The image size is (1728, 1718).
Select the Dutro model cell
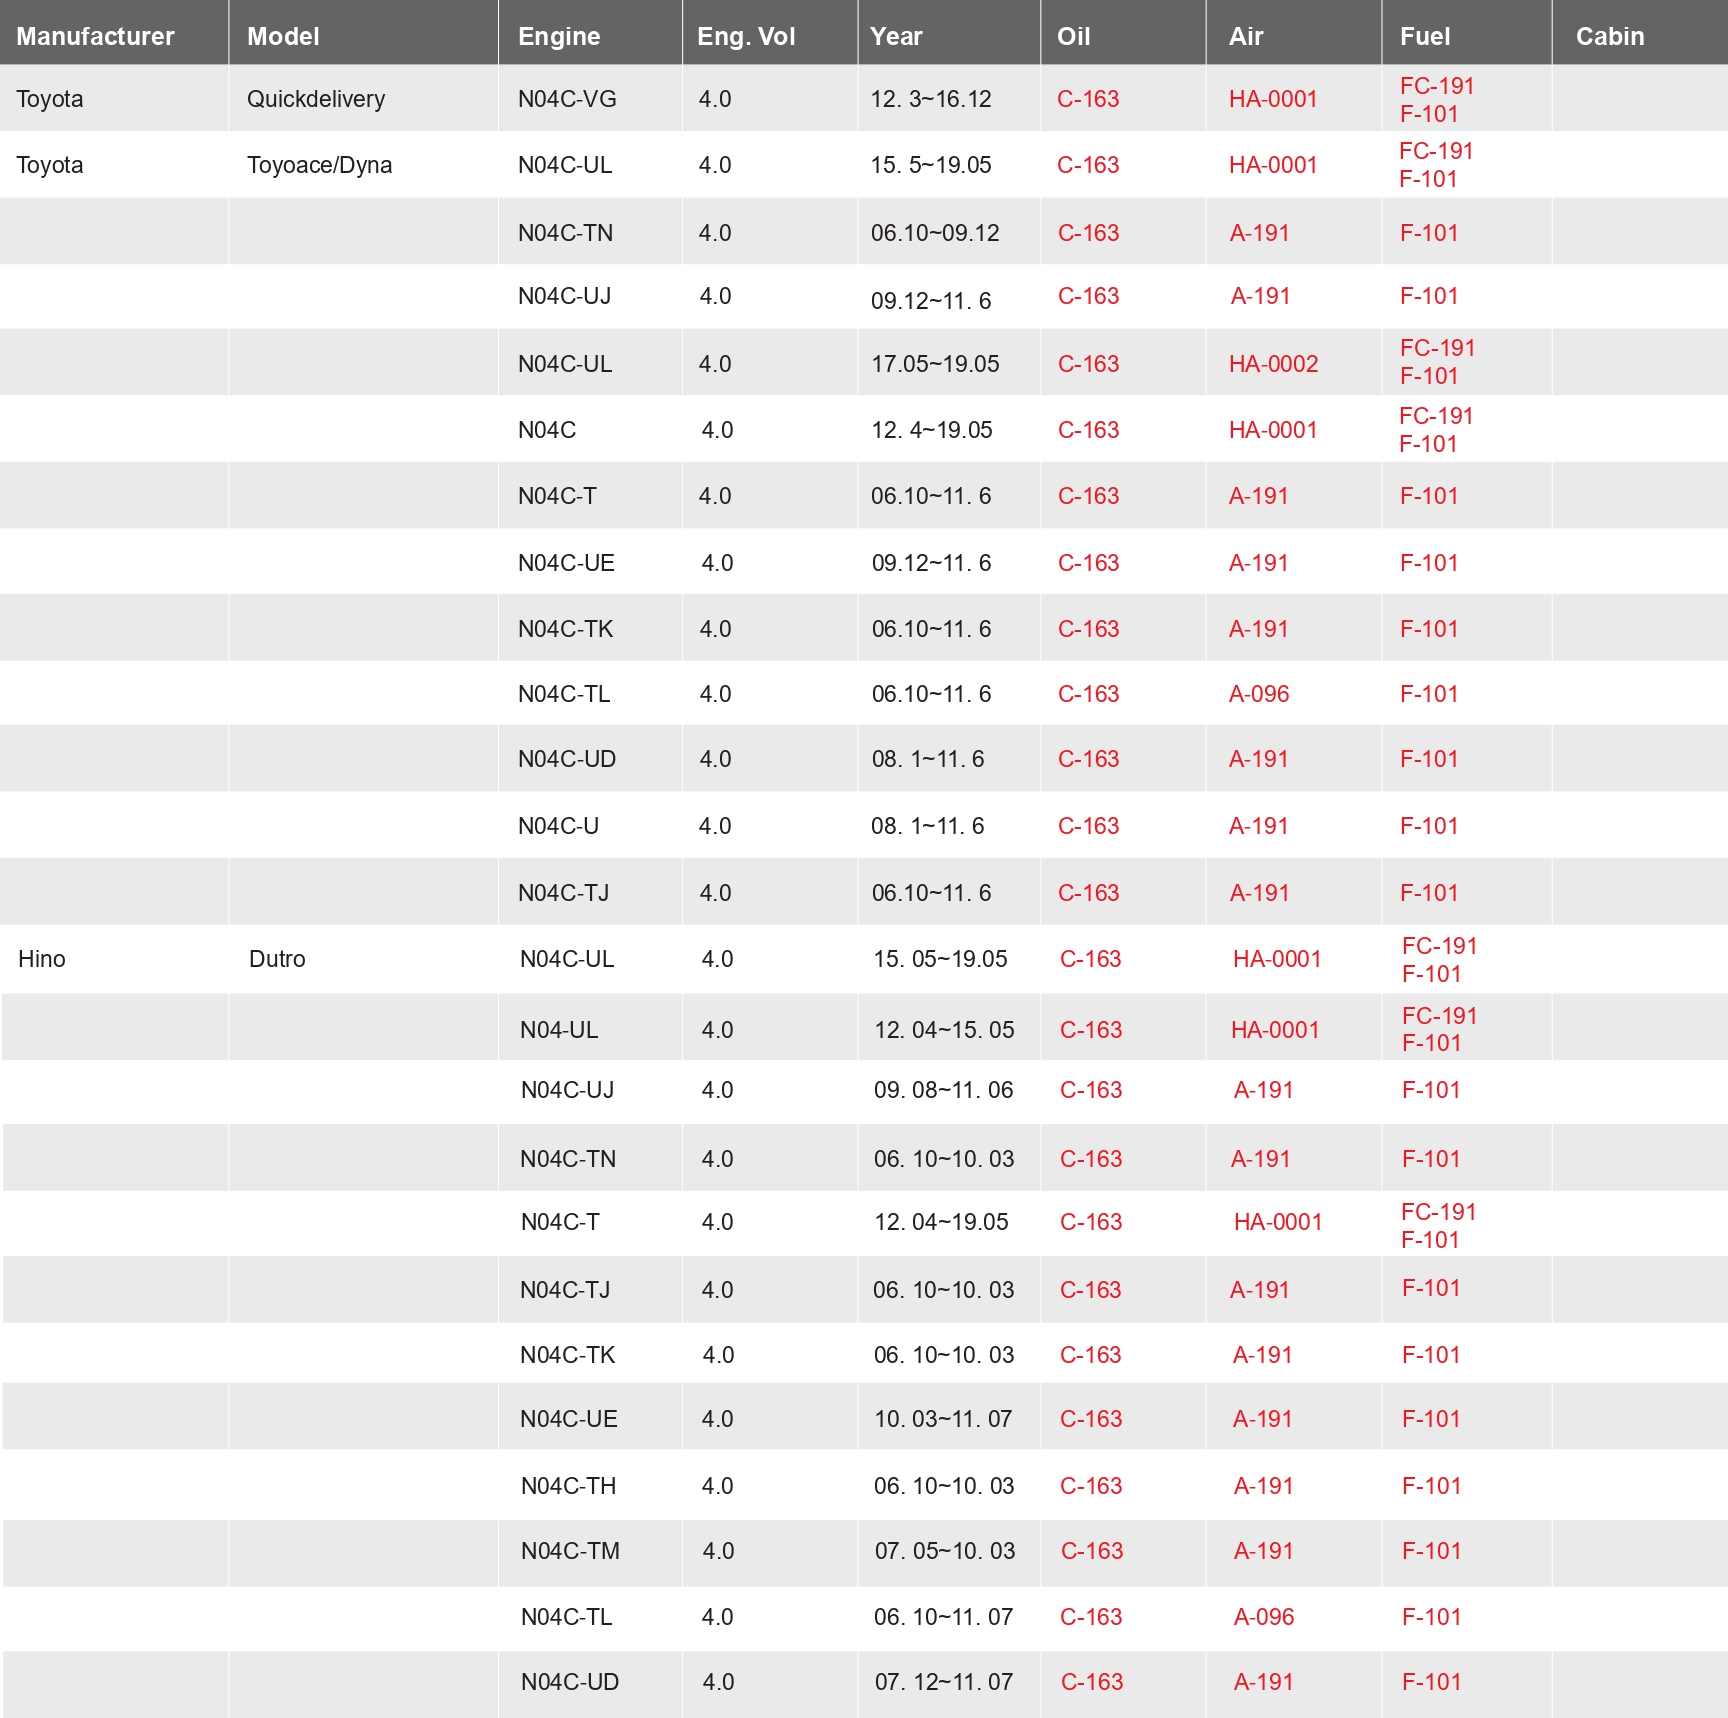[277, 959]
